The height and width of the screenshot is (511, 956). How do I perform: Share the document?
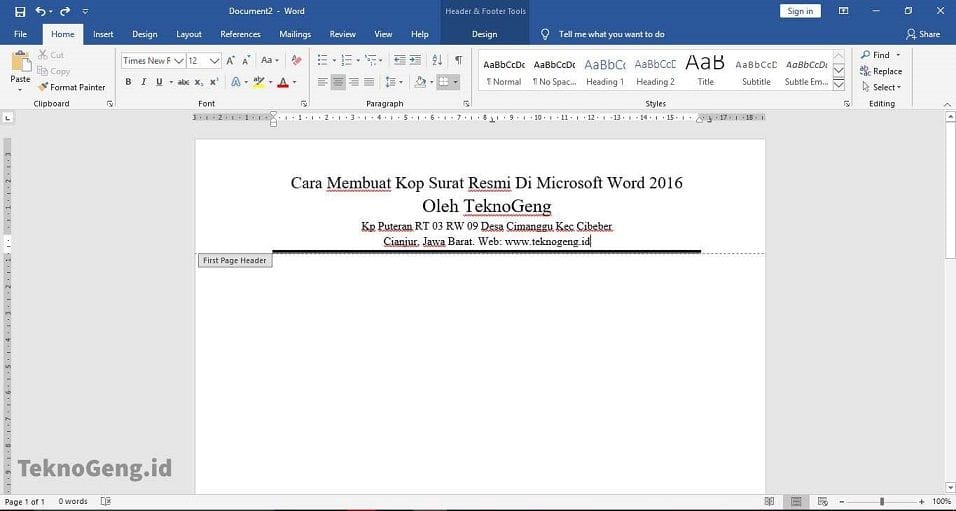pos(923,34)
